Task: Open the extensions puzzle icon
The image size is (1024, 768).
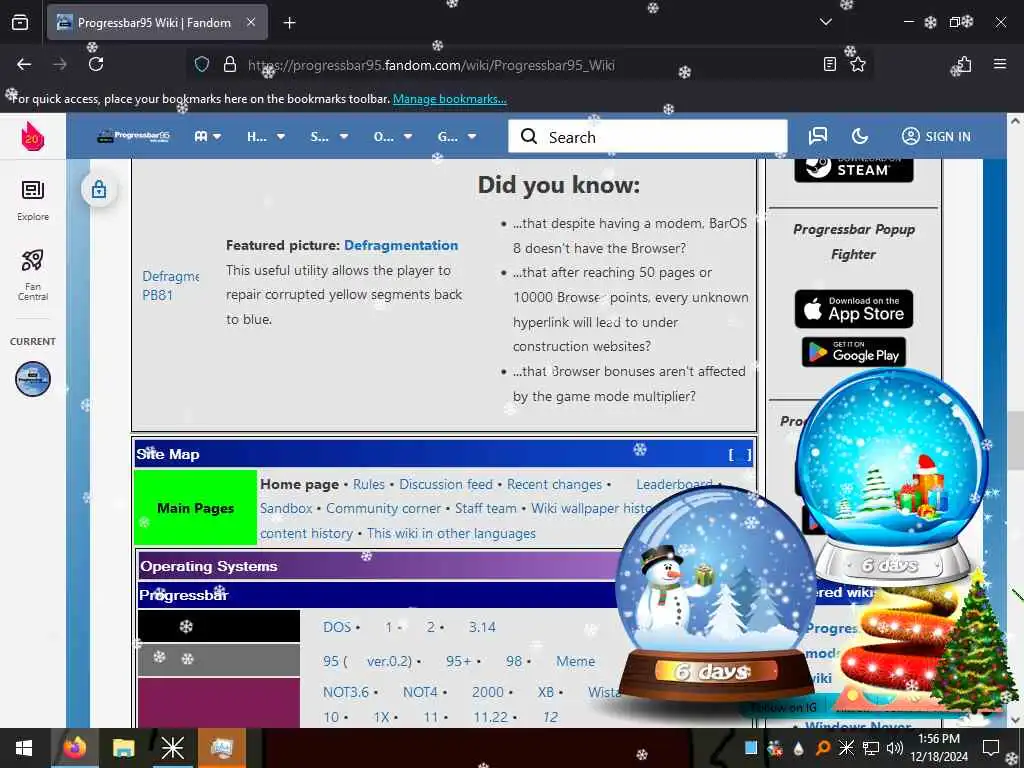Action: click(964, 64)
